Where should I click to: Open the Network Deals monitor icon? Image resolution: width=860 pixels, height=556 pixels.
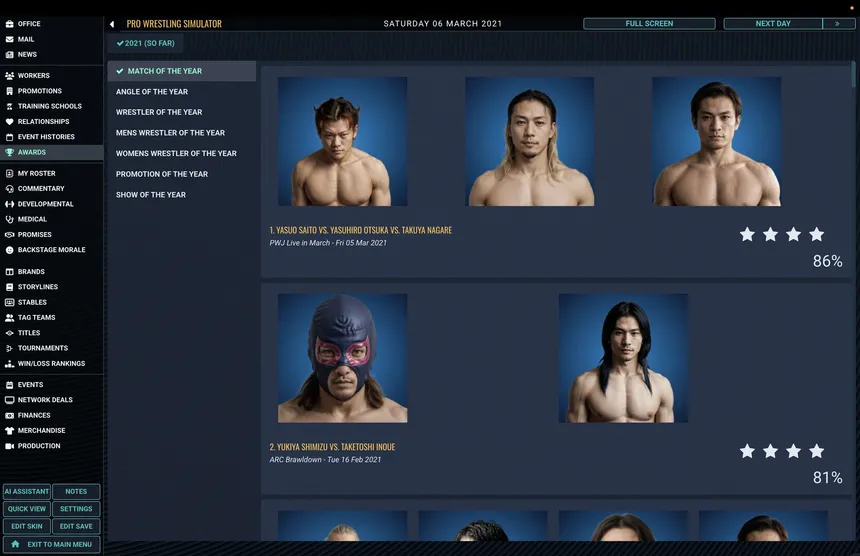coord(9,400)
